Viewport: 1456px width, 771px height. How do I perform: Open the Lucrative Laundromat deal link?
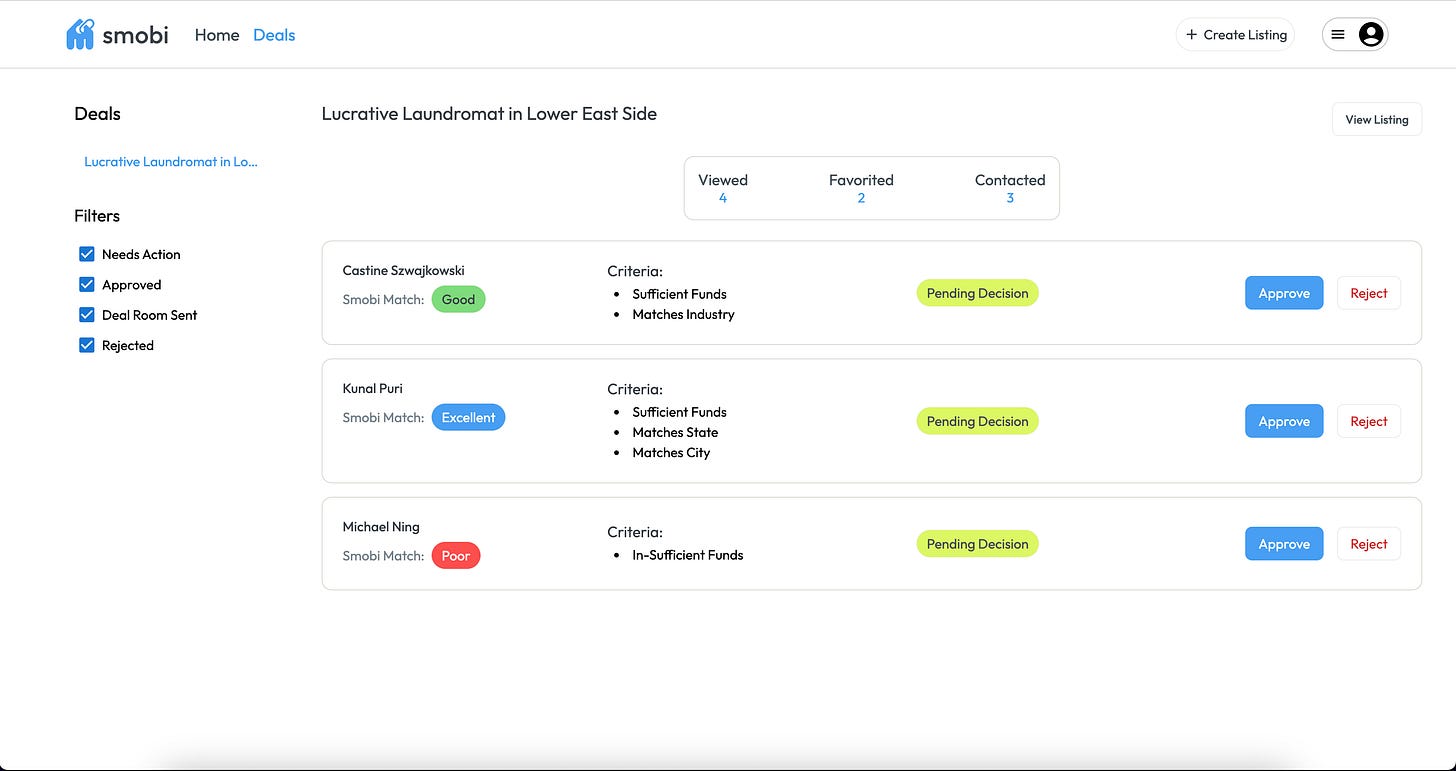pyautogui.click(x=170, y=161)
